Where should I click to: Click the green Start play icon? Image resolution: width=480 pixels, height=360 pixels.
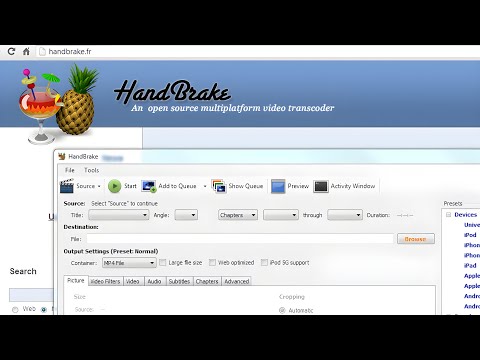pyautogui.click(x=114, y=186)
